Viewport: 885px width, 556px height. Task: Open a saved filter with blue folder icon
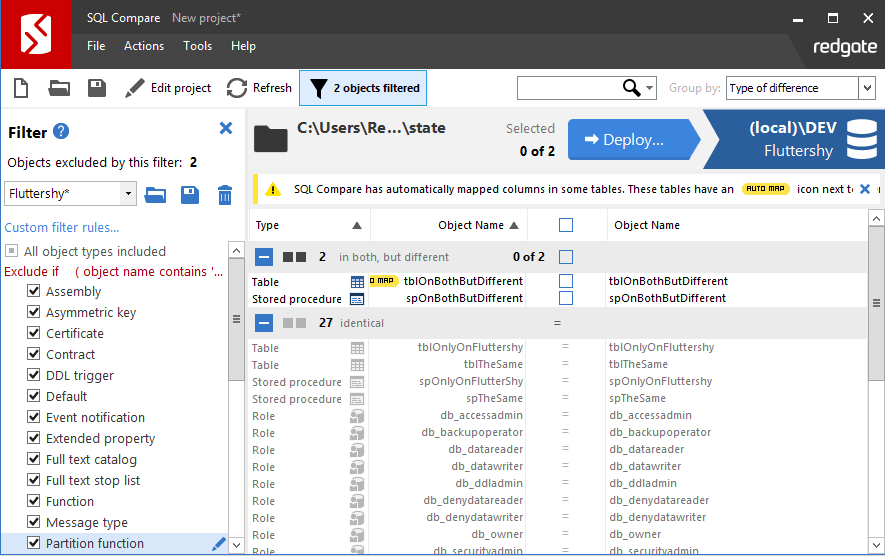pyautogui.click(x=155, y=195)
